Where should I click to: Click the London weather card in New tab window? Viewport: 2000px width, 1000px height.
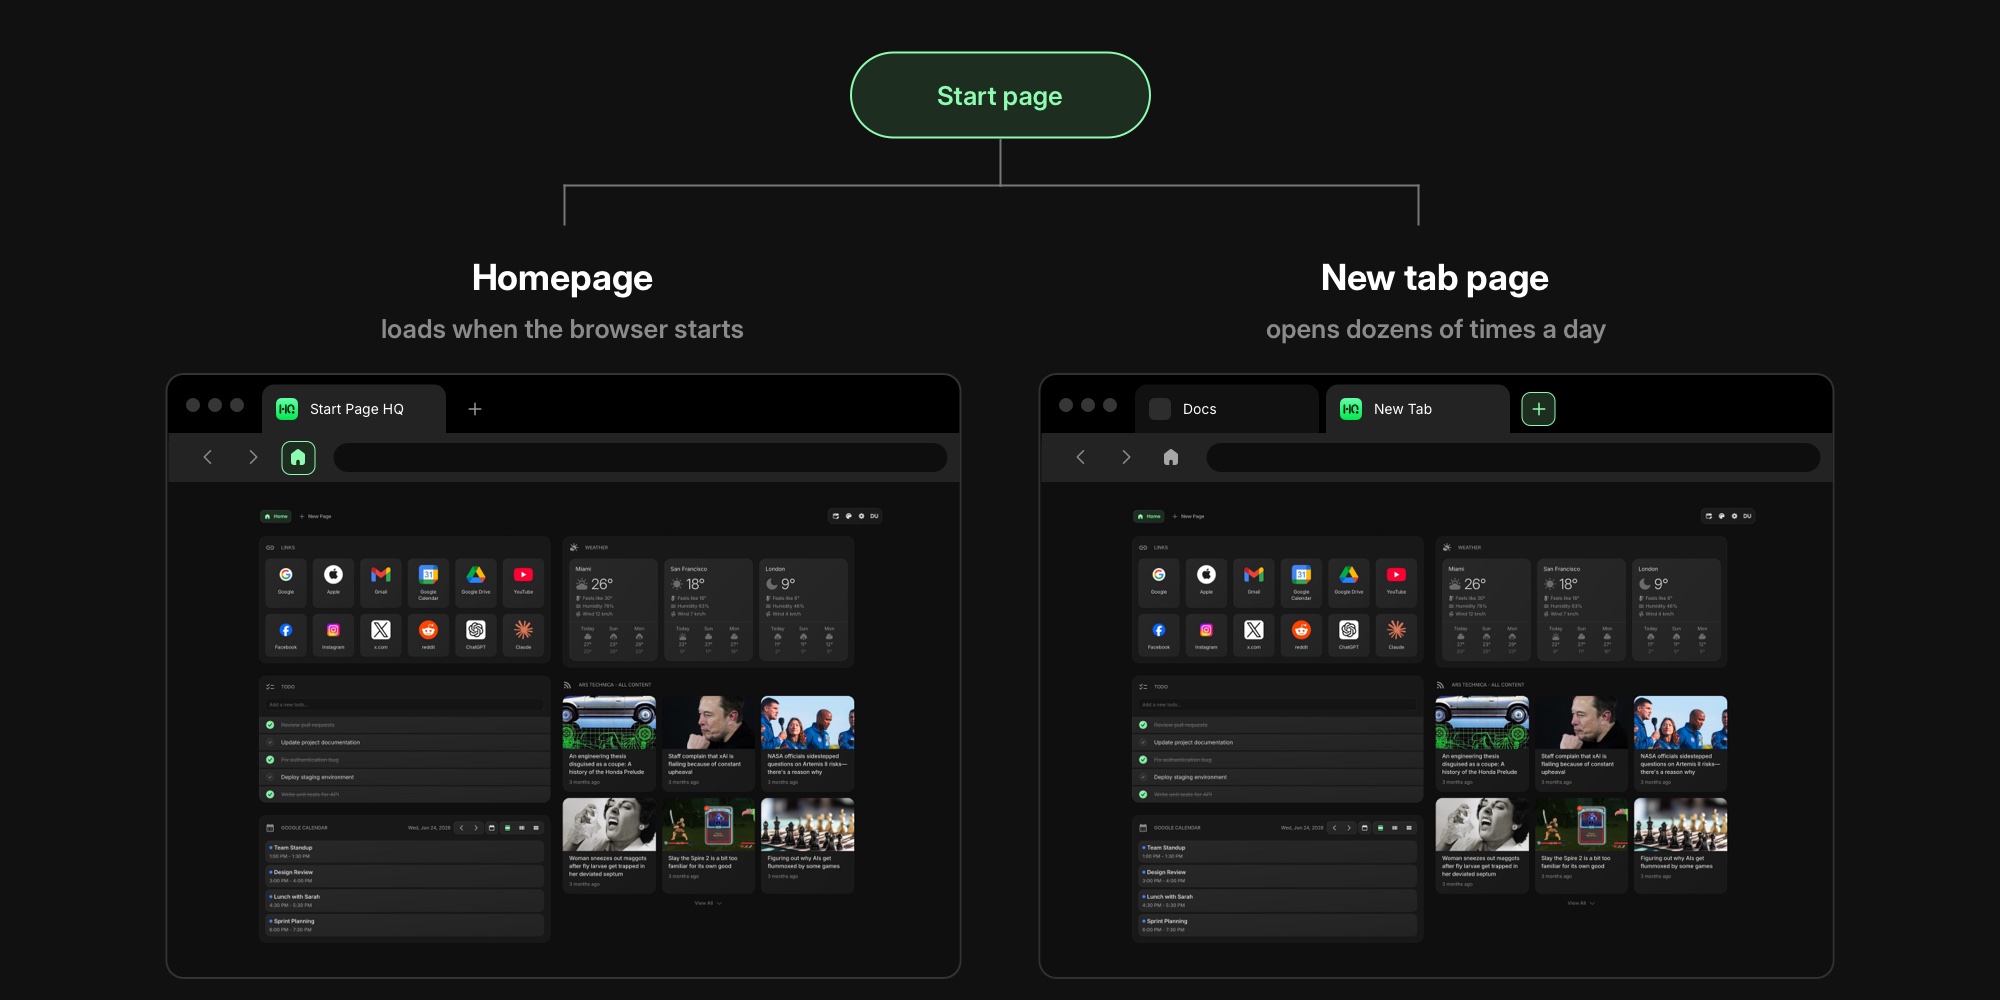point(1677,609)
